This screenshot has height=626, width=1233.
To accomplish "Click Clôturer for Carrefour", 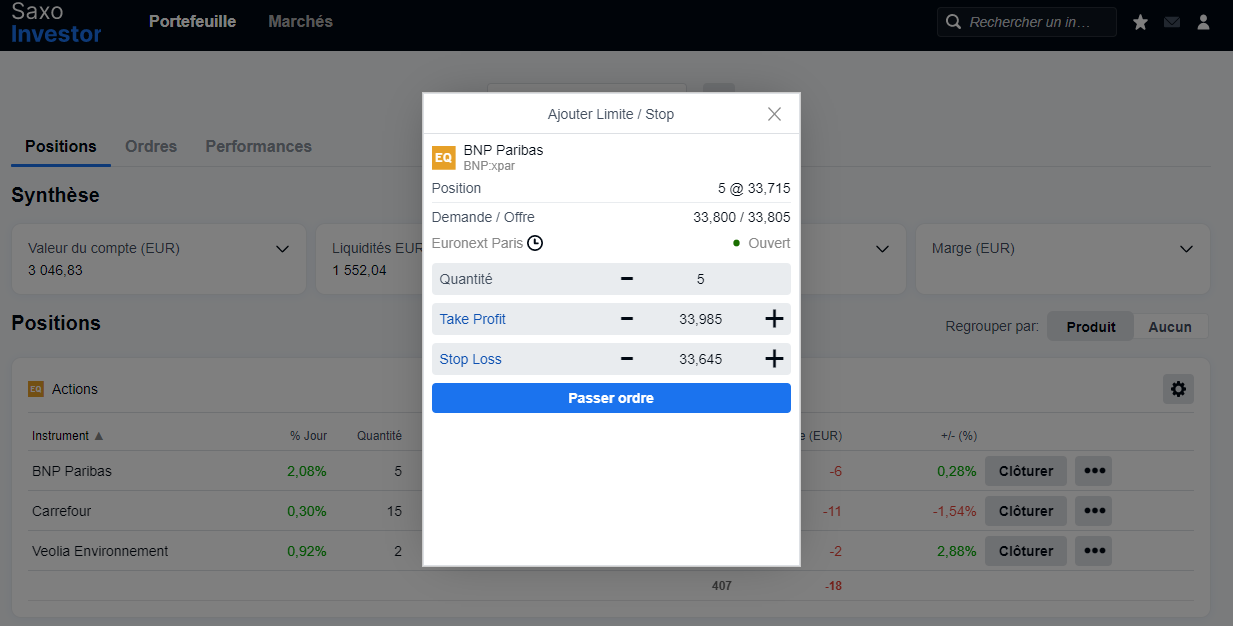I will coord(1026,511).
